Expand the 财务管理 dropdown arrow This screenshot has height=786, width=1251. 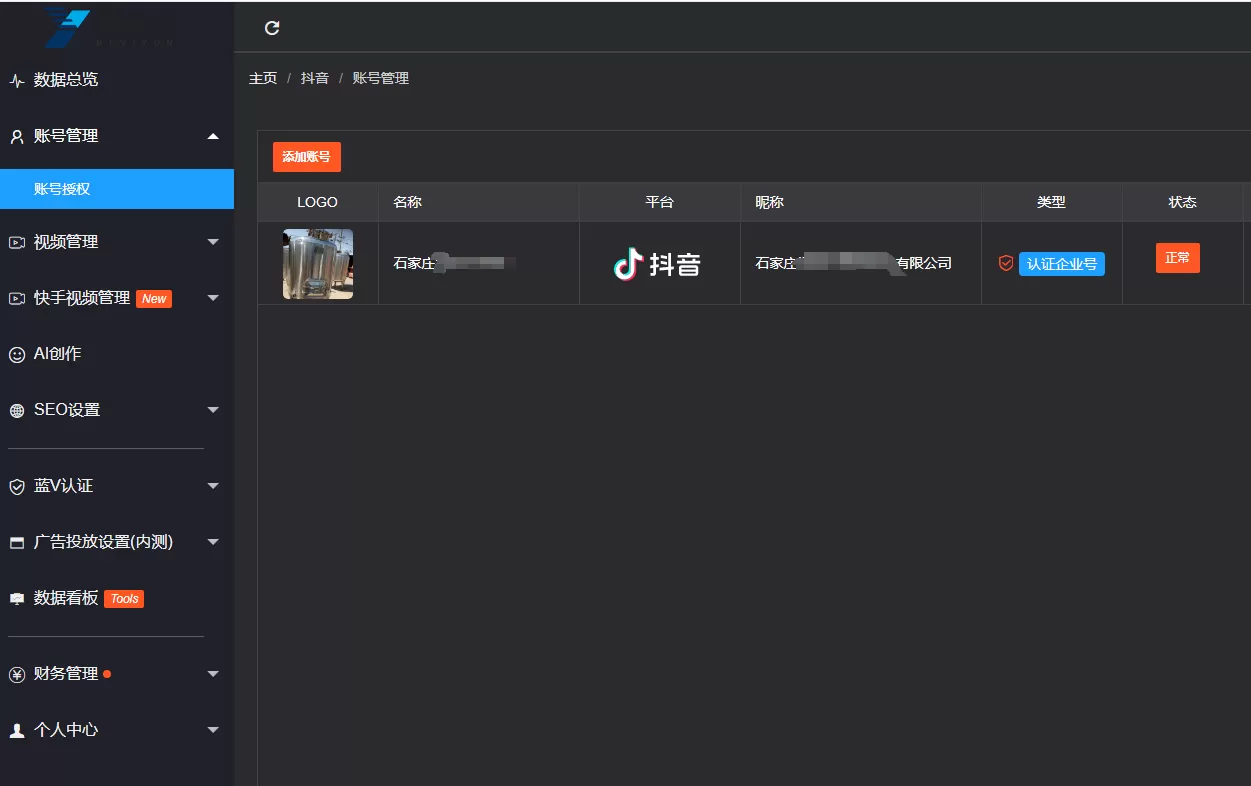coord(213,673)
